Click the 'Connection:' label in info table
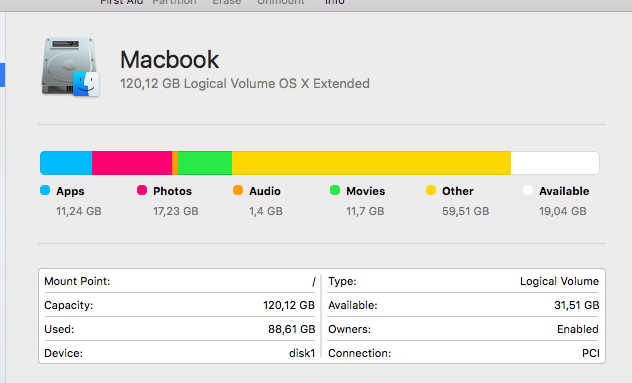This screenshot has height=383, width=632. click(360, 353)
